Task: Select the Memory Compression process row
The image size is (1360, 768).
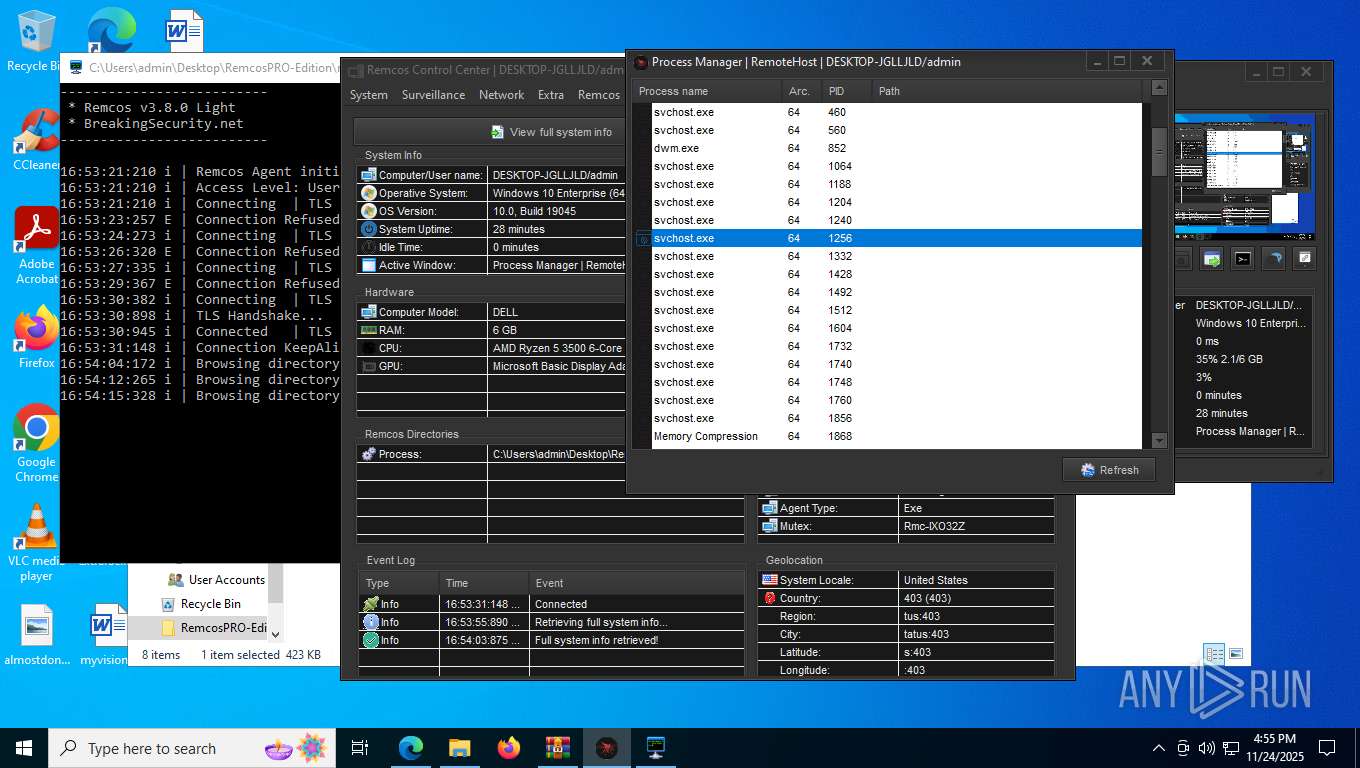Action: coord(887,436)
